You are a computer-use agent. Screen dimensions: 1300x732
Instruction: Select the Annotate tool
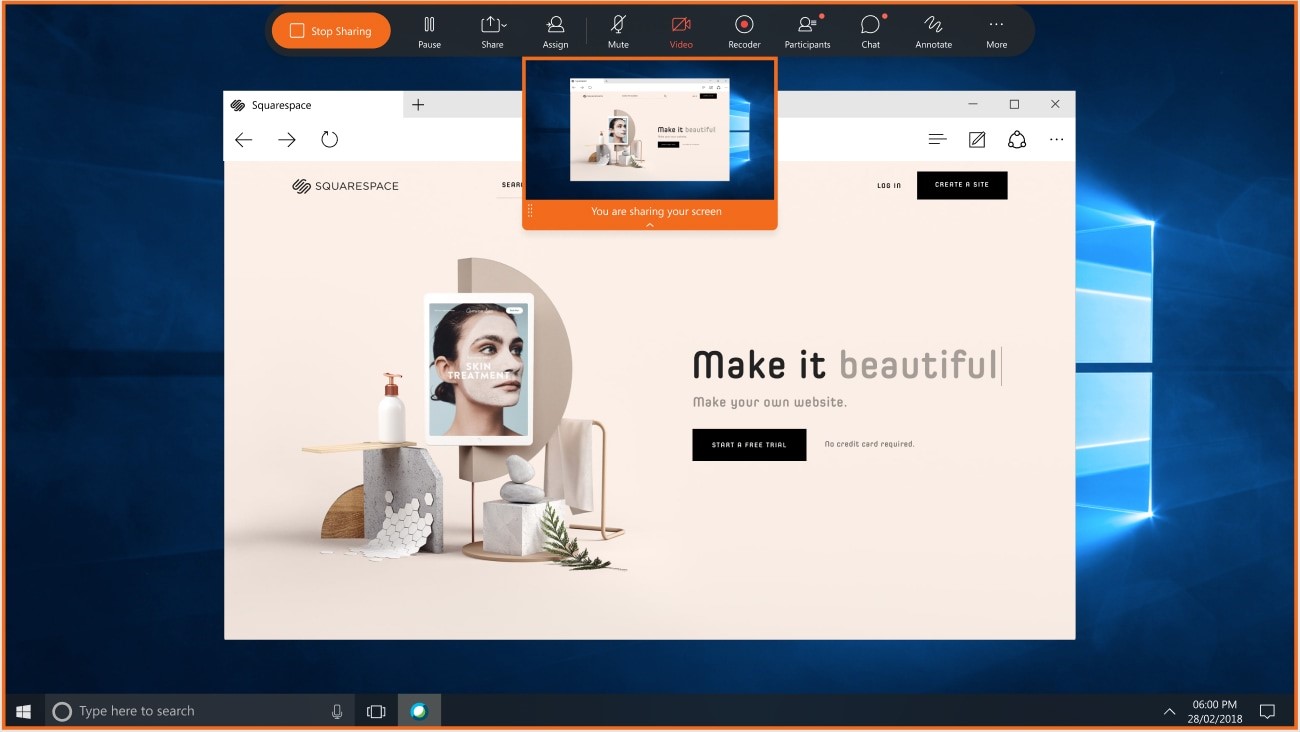(933, 31)
